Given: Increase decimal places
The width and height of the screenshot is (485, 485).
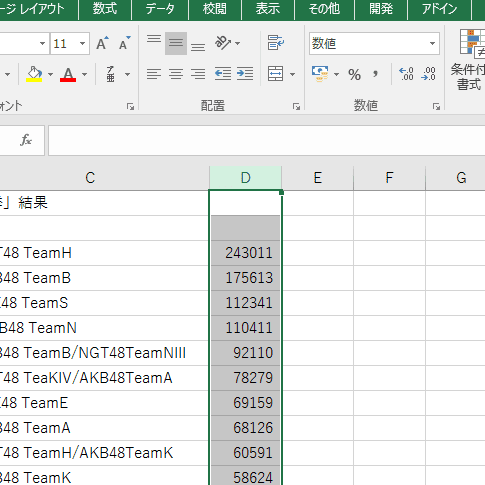Looking at the screenshot, I should [x=407, y=74].
